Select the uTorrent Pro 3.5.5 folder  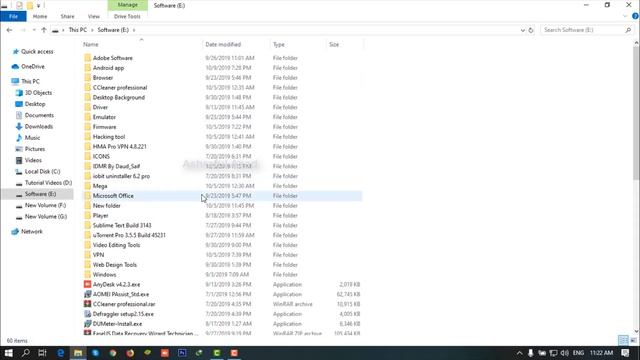(x=129, y=235)
